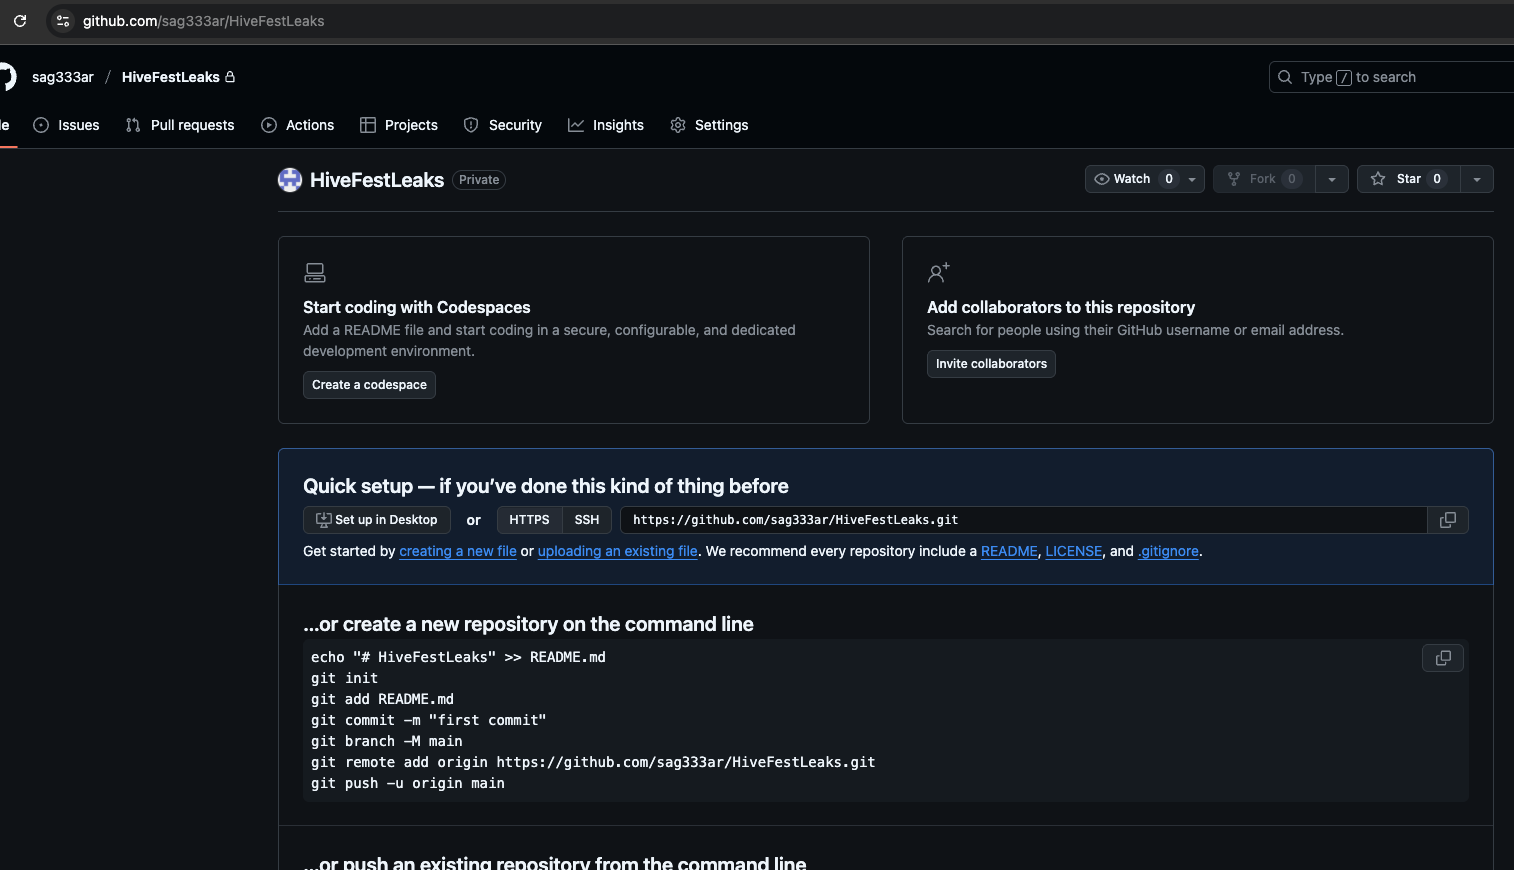Click the Create a codespace button
The height and width of the screenshot is (870, 1514).
[x=369, y=384]
